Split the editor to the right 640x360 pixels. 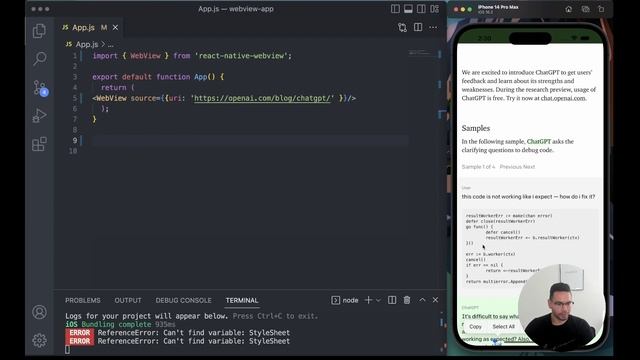[x=418, y=27]
